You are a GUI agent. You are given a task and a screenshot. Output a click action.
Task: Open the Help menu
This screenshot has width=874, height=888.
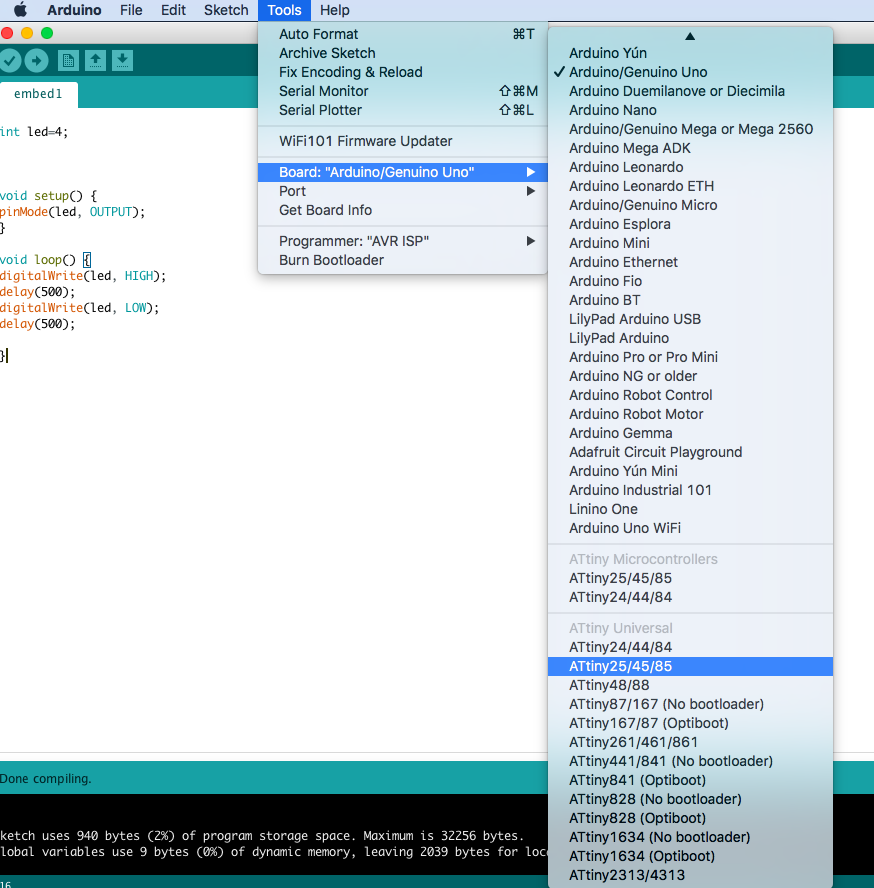(335, 10)
